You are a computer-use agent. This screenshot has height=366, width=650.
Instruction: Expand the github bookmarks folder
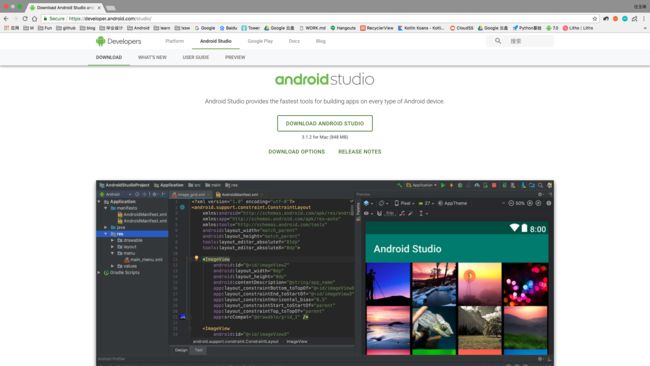(x=66, y=28)
